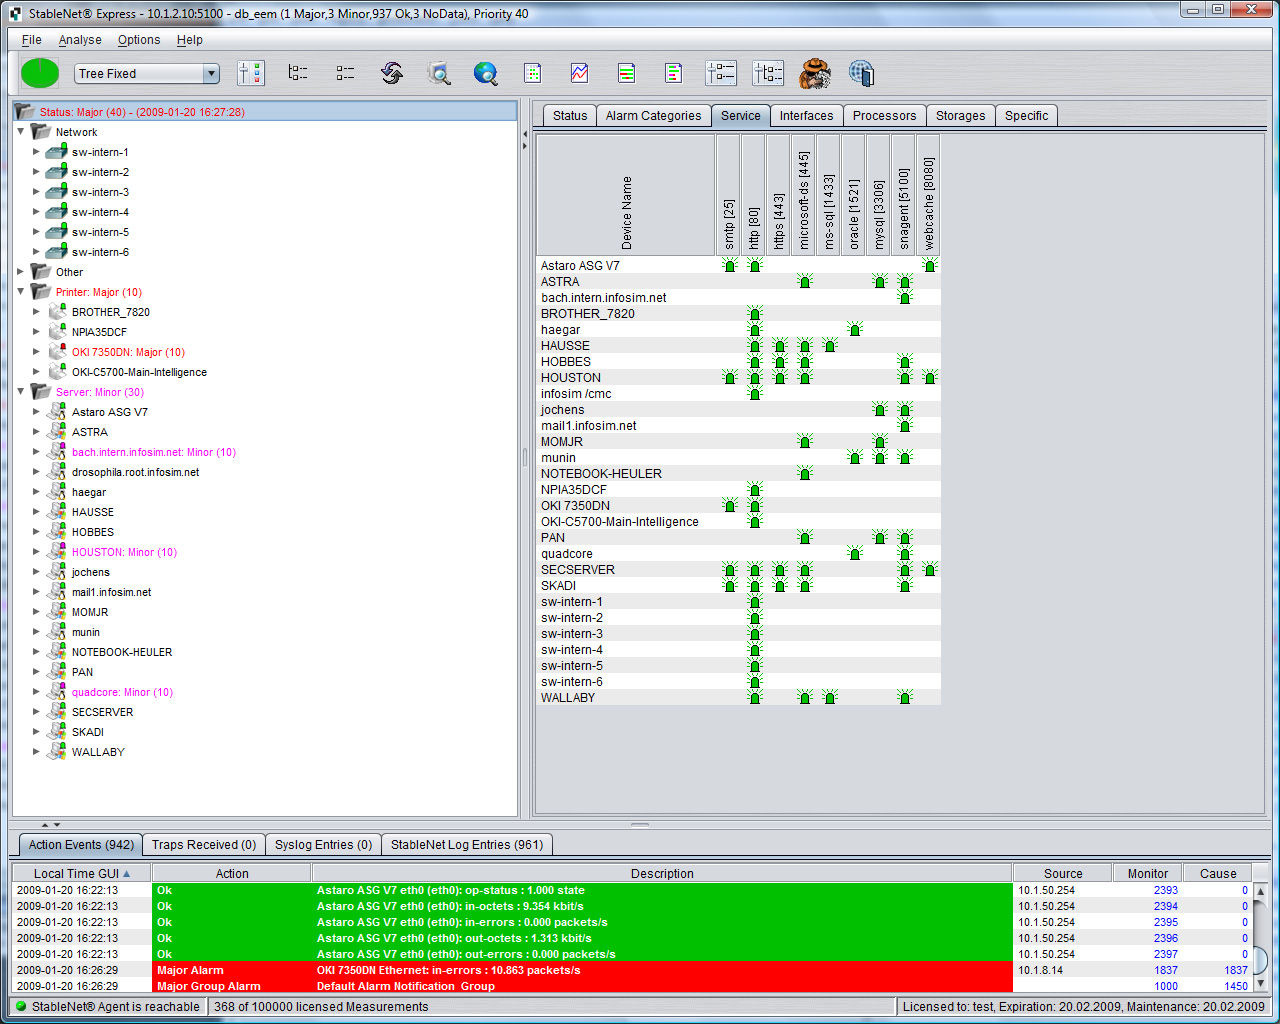Switch to StableNet Log Entries tab
The height and width of the screenshot is (1024, 1280).
tap(466, 845)
